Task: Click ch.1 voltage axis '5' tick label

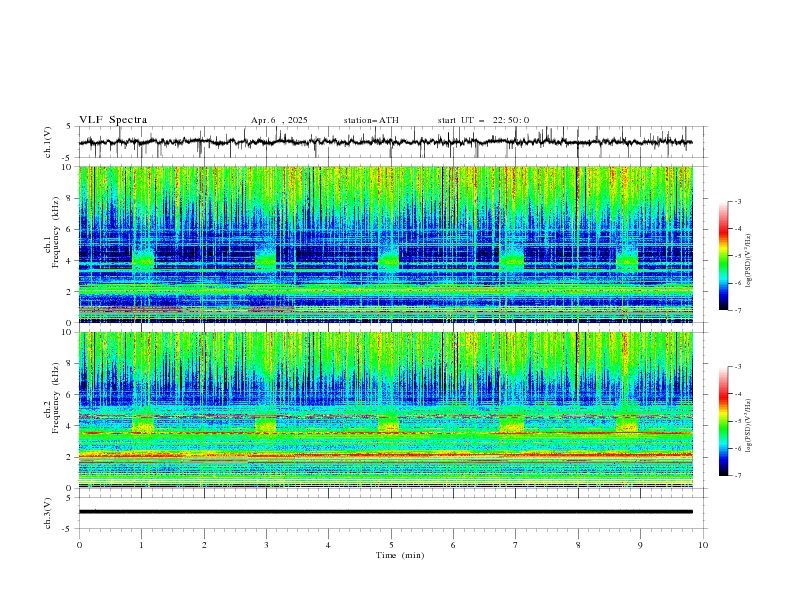Action: 69,127
